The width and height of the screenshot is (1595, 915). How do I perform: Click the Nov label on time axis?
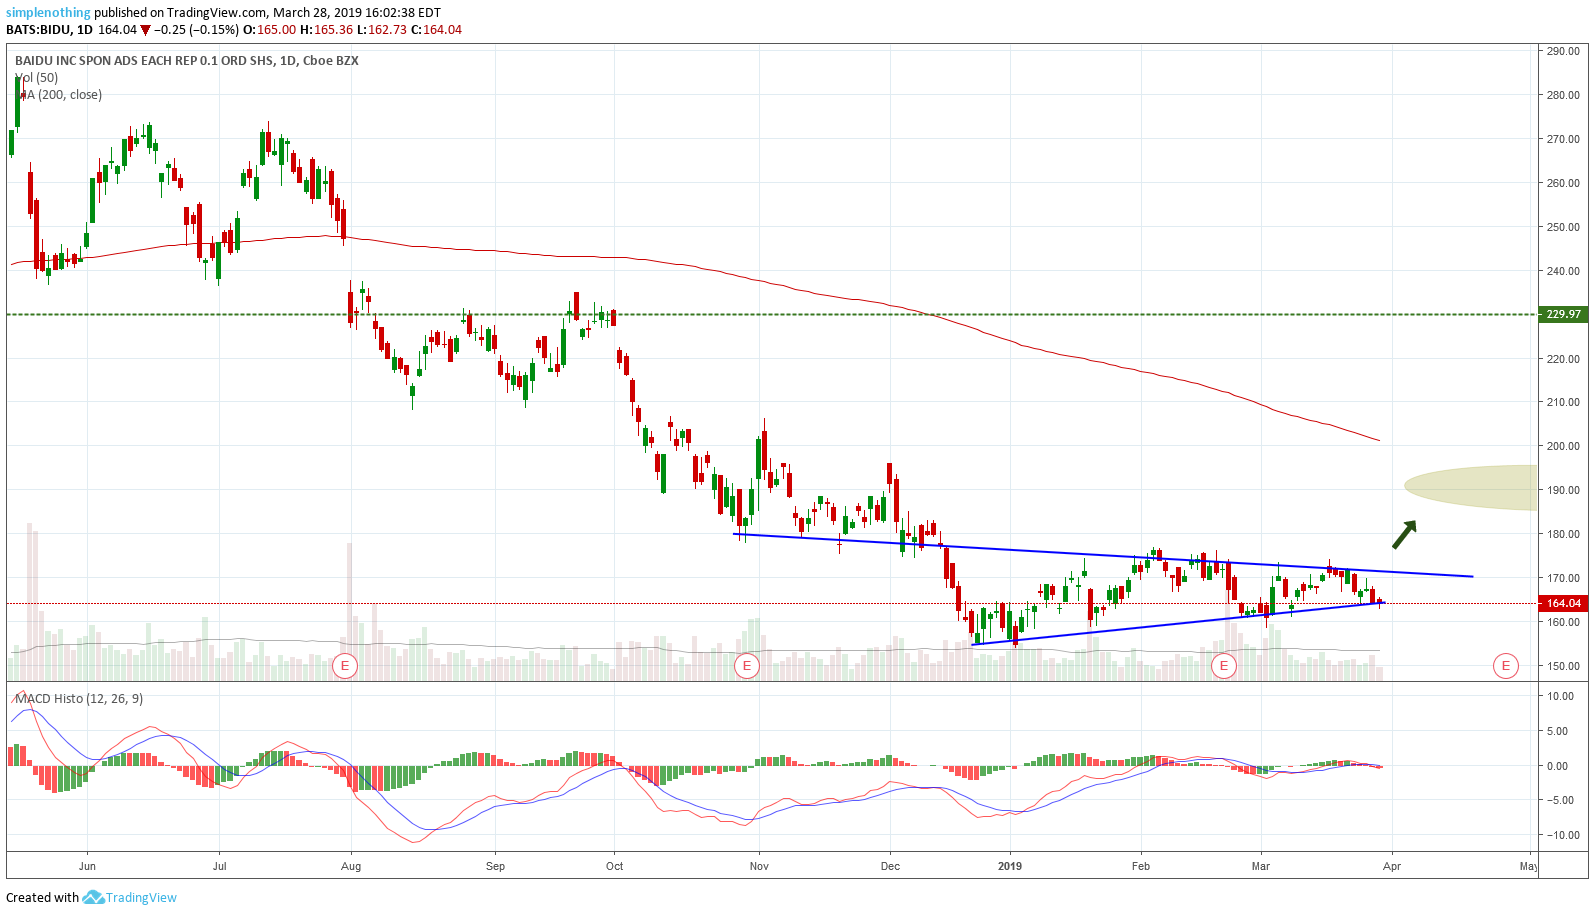pos(759,866)
